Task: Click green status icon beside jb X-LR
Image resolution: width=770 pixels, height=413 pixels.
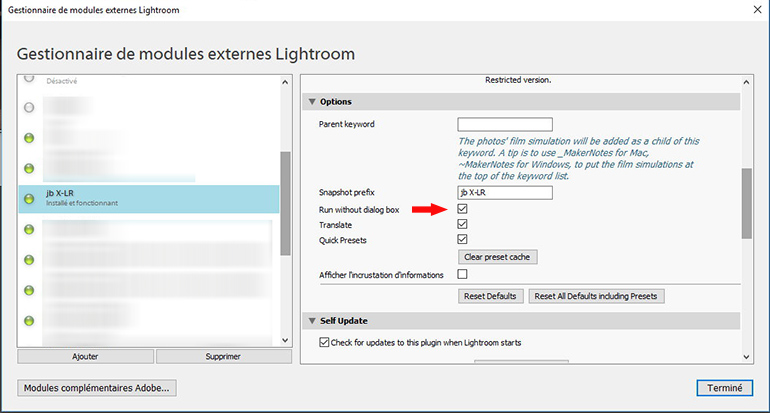Action: pos(29,198)
